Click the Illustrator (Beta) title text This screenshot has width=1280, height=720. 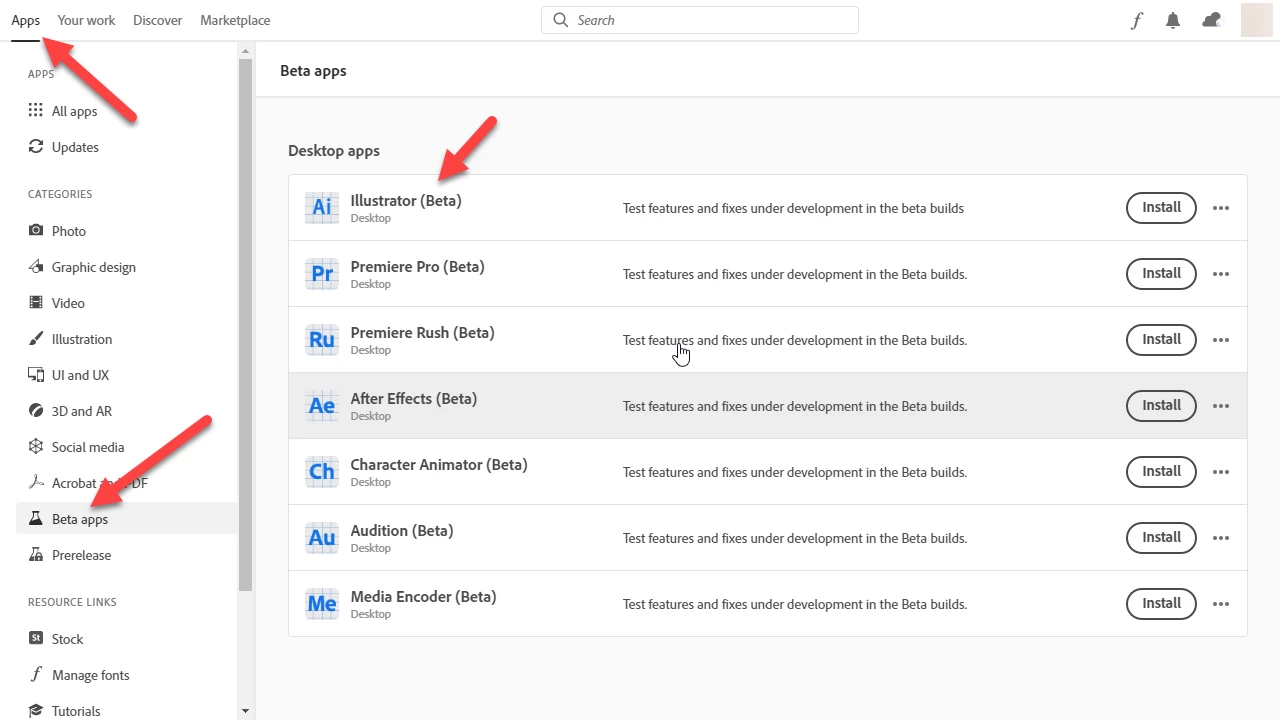pos(406,201)
